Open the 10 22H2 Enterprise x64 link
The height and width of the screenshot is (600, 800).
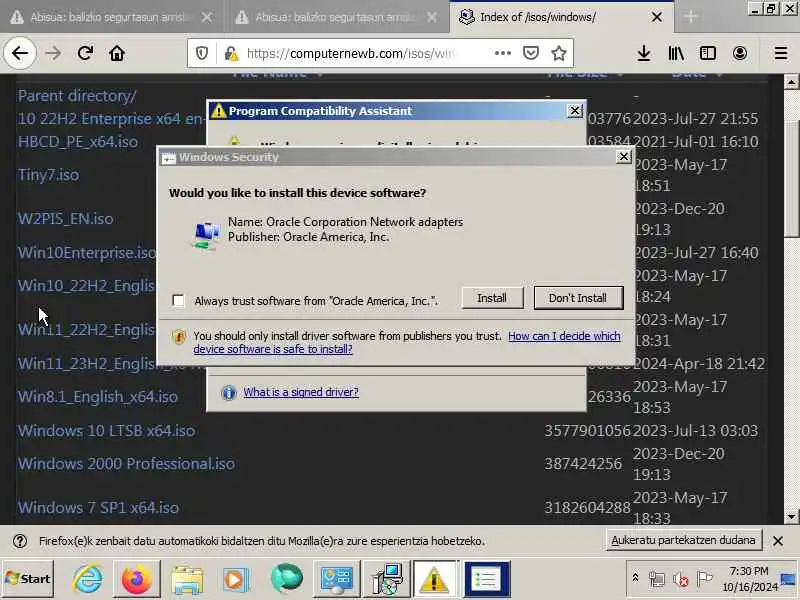coord(110,119)
